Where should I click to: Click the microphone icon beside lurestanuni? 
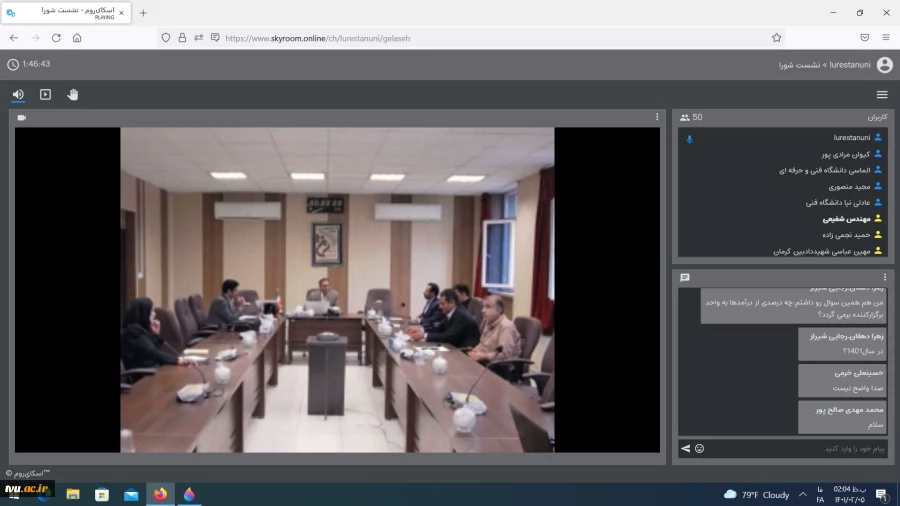689,139
